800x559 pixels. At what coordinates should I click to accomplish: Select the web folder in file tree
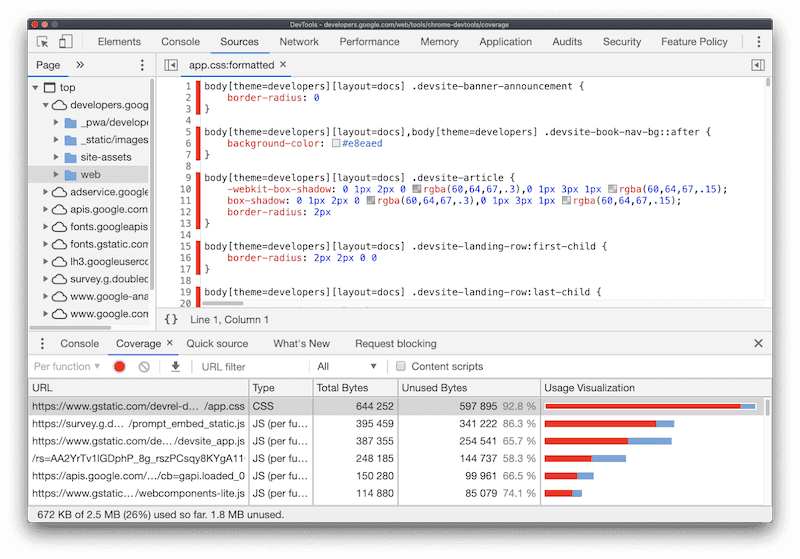pyautogui.click(x=90, y=175)
